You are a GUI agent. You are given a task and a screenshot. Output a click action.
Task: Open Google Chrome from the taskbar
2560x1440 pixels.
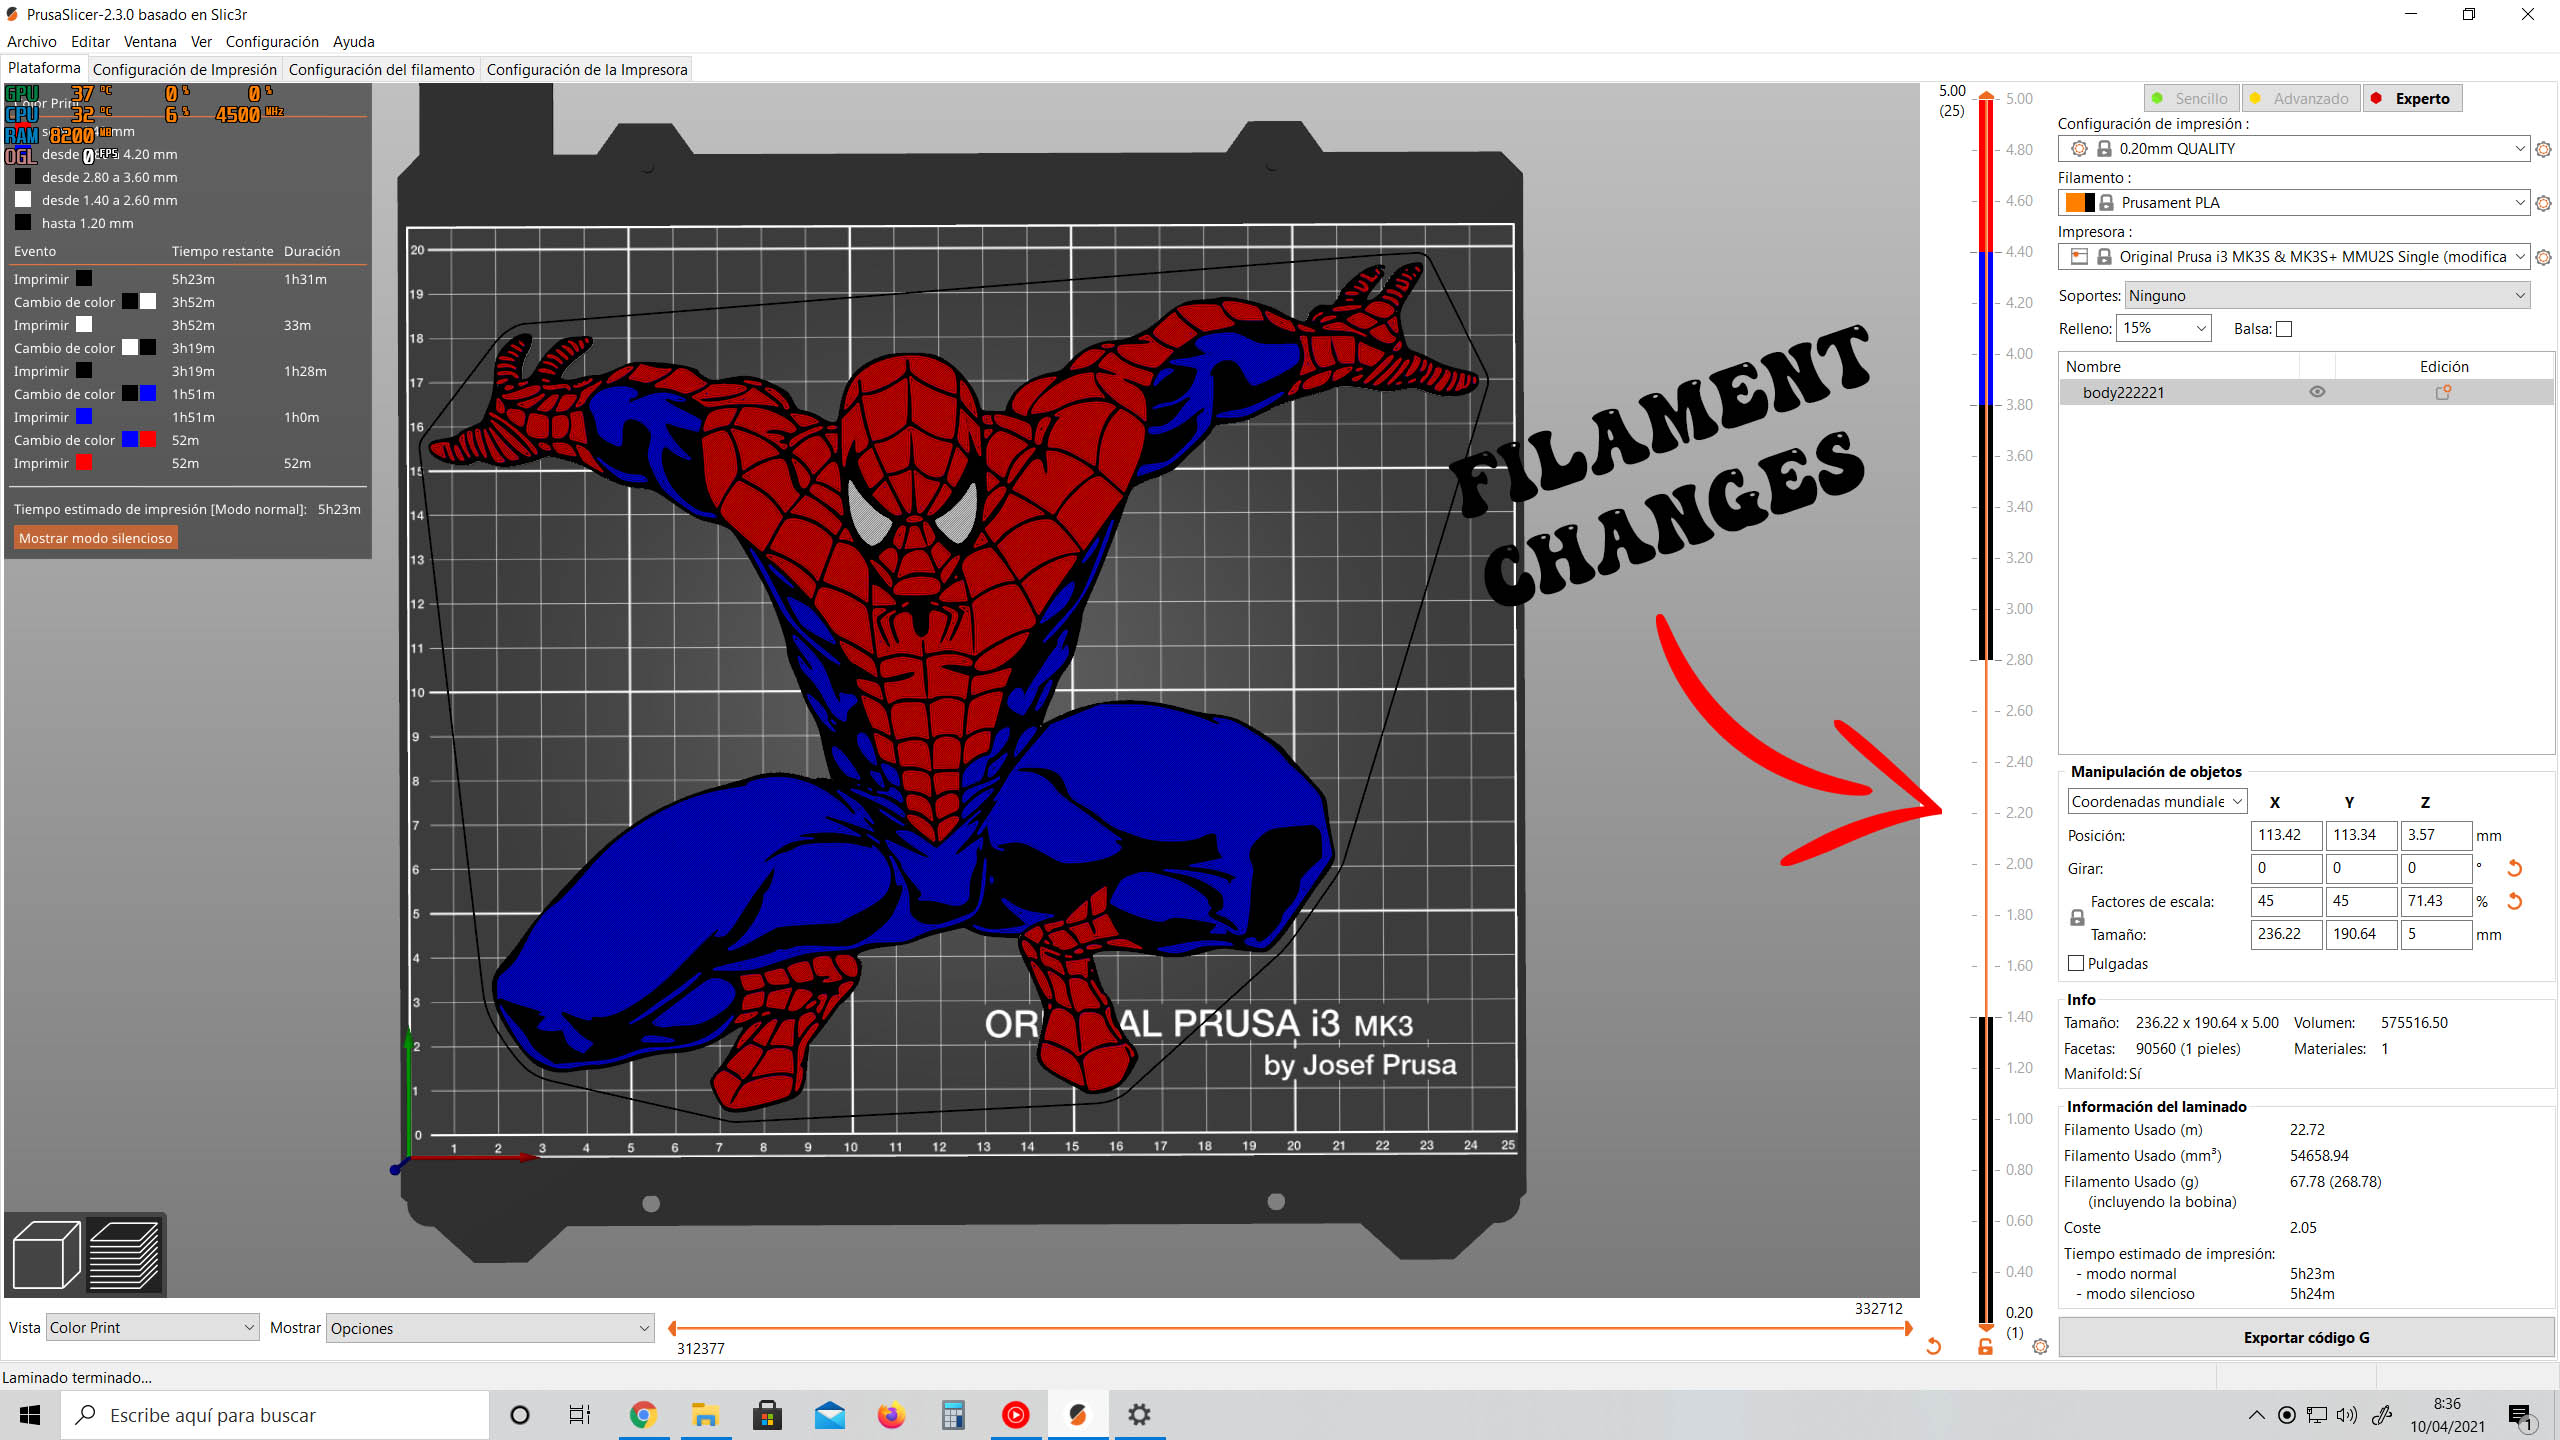(x=642, y=1415)
